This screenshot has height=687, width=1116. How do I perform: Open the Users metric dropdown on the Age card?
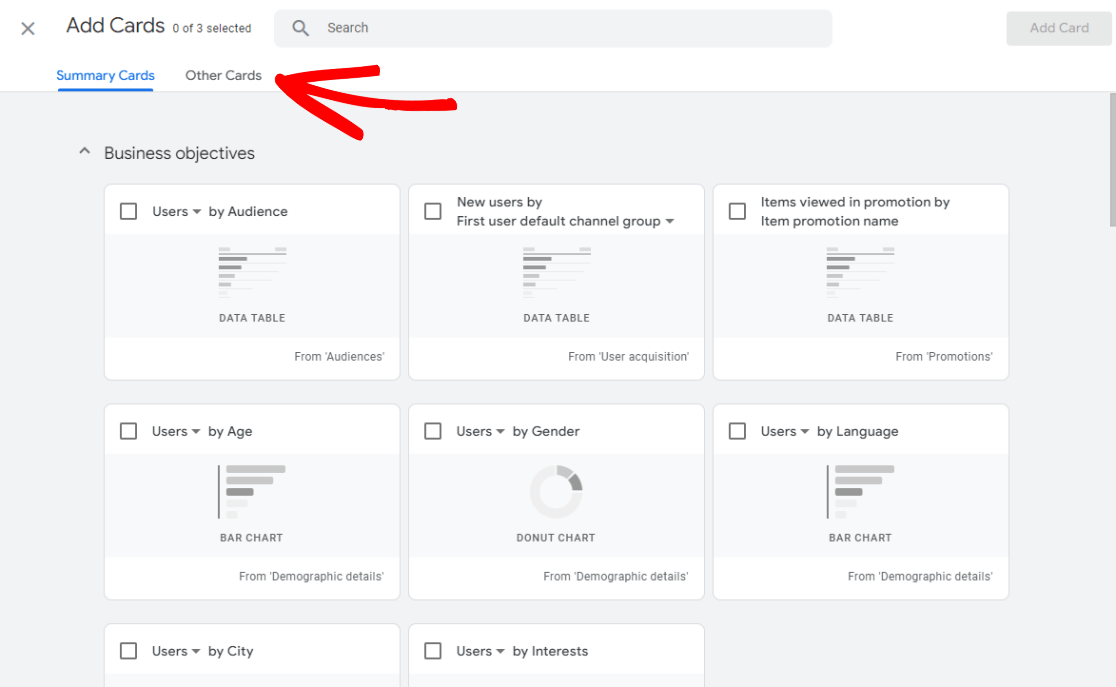pos(194,431)
